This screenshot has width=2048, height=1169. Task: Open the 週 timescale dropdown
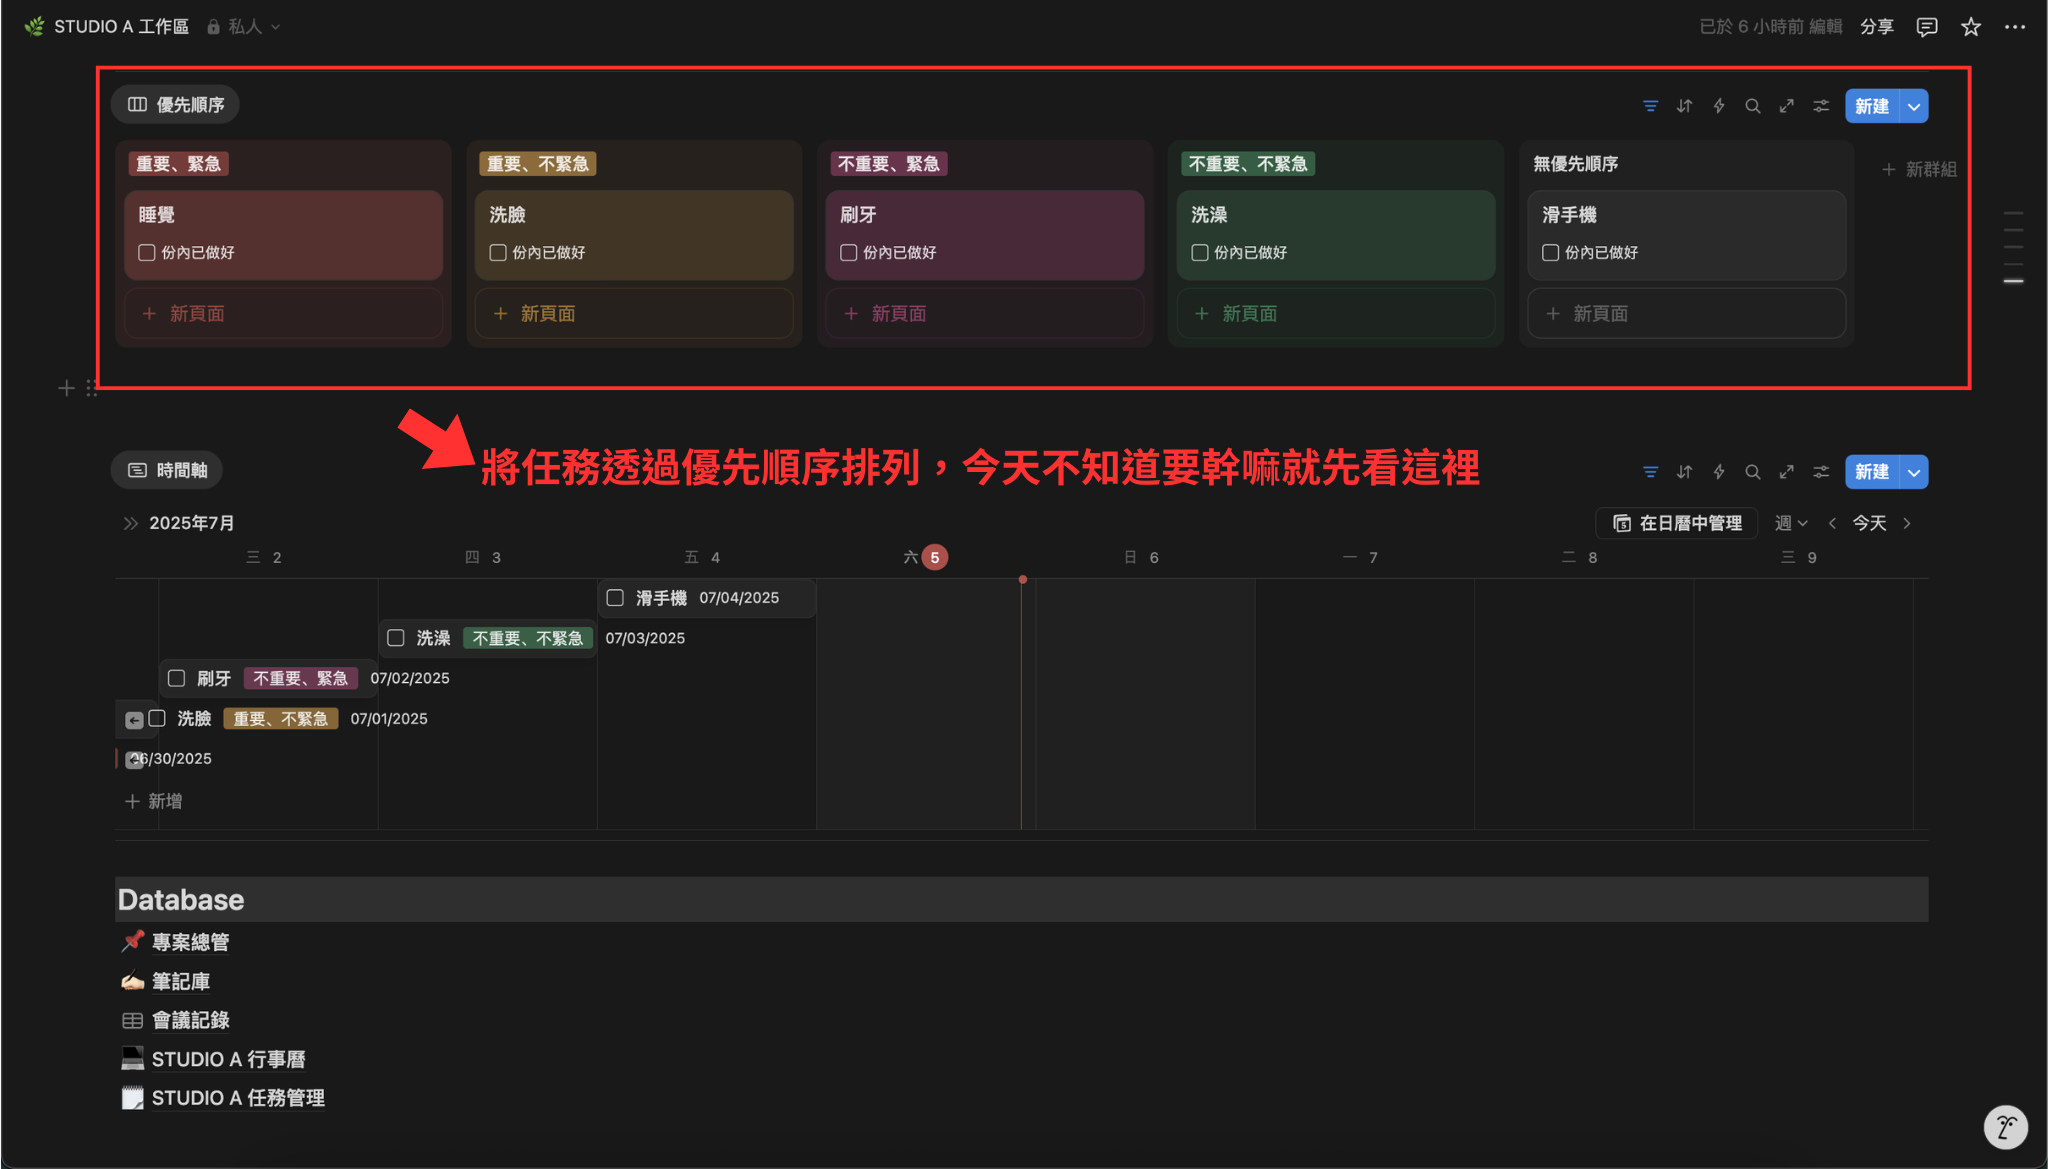click(1790, 523)
